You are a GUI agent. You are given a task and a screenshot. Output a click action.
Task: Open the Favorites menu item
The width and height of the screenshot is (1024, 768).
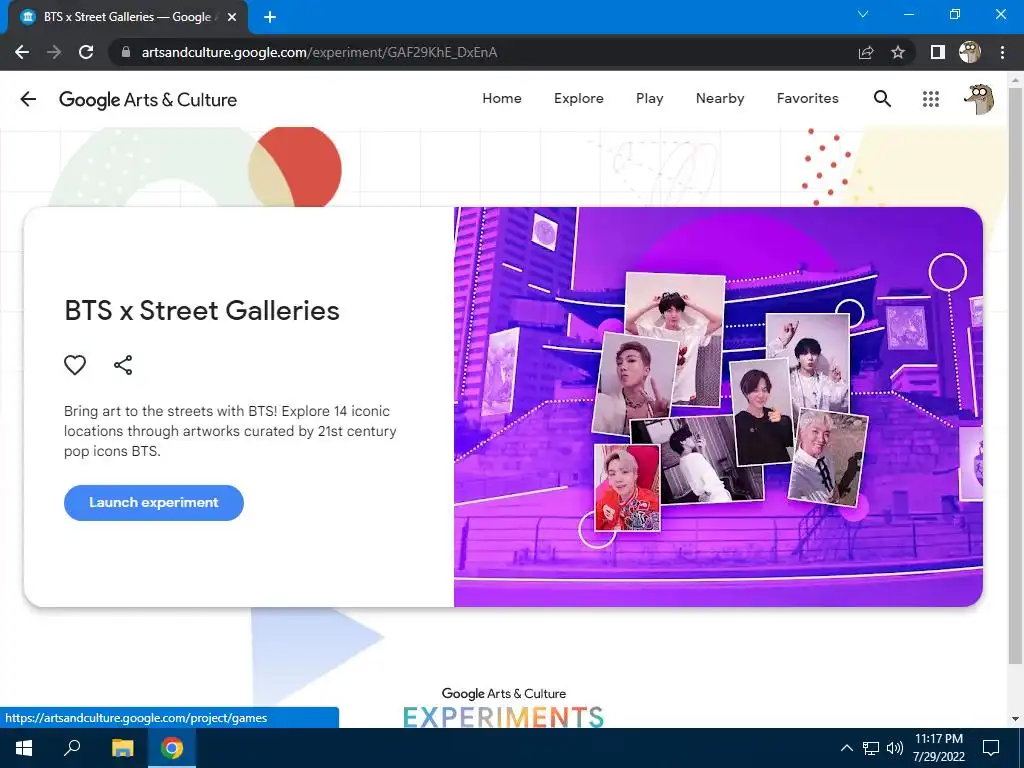[x=807, y=99]
